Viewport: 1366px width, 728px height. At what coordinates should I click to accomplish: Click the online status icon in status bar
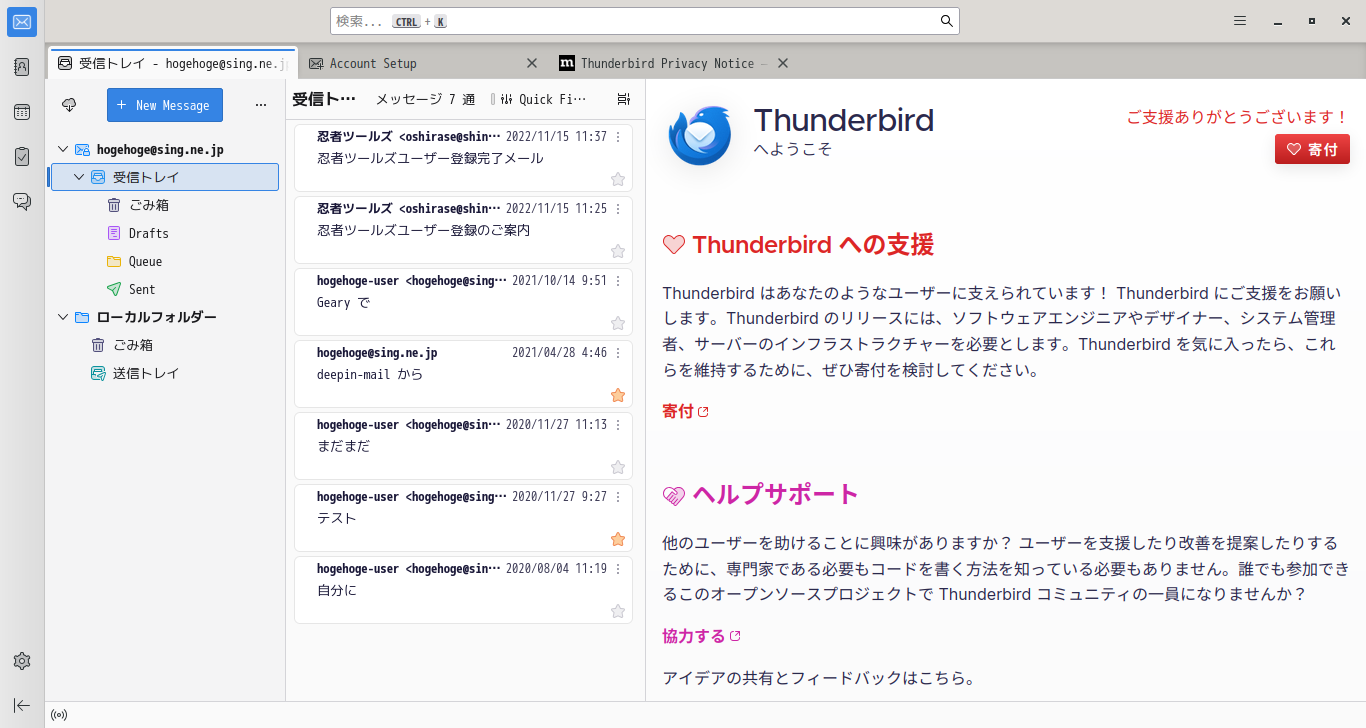point(59,715)
